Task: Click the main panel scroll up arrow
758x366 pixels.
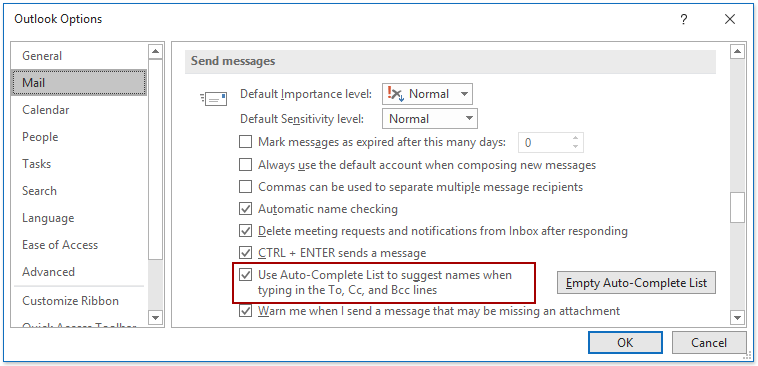Action: pyautogui.click(x=737, y=52)
